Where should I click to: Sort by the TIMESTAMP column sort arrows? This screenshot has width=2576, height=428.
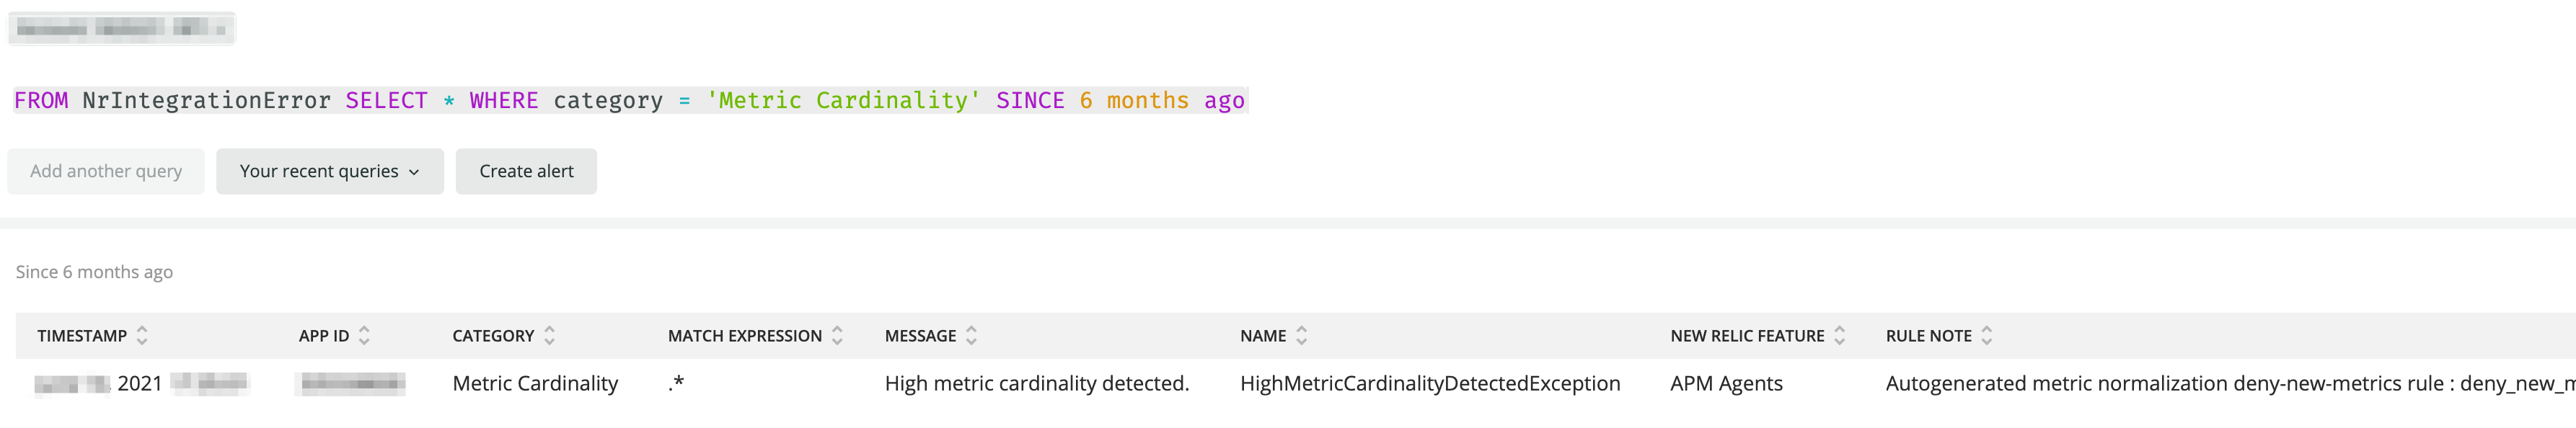point(142,336)
